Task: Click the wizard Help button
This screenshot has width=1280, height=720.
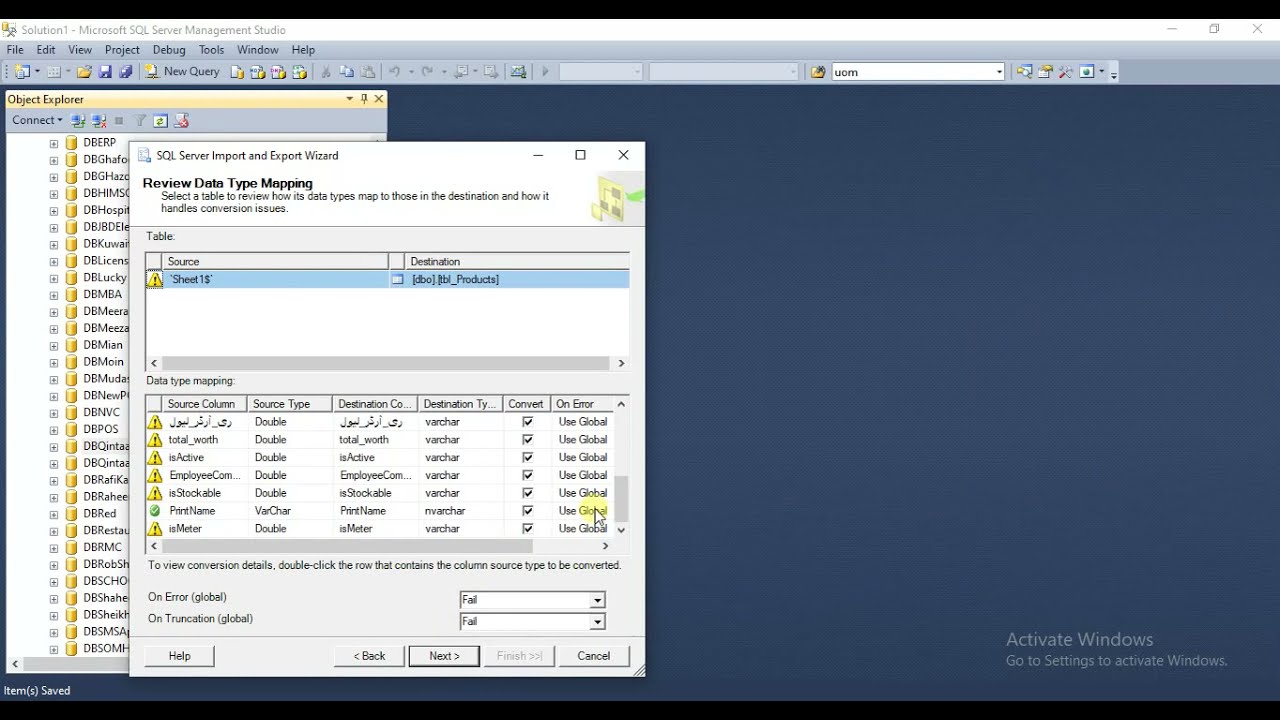Action: (180, 656)
